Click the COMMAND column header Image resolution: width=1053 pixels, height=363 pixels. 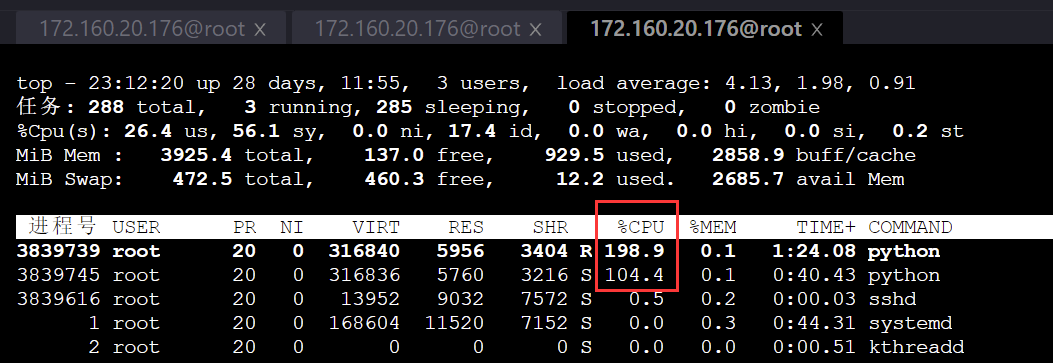pyautogui.click(x=910, y=227)
